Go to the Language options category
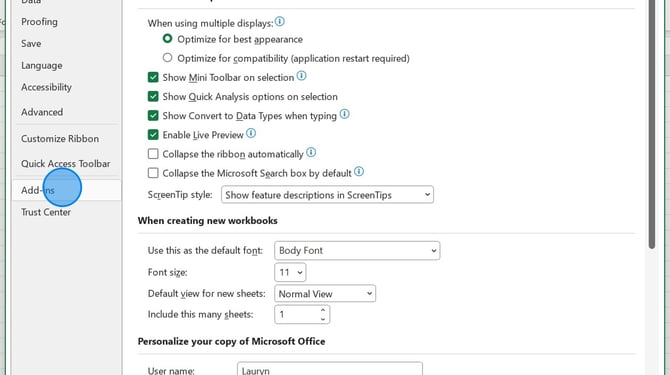Image resolution: width=670 pixels, height=375 pixels. click(42, 65)
